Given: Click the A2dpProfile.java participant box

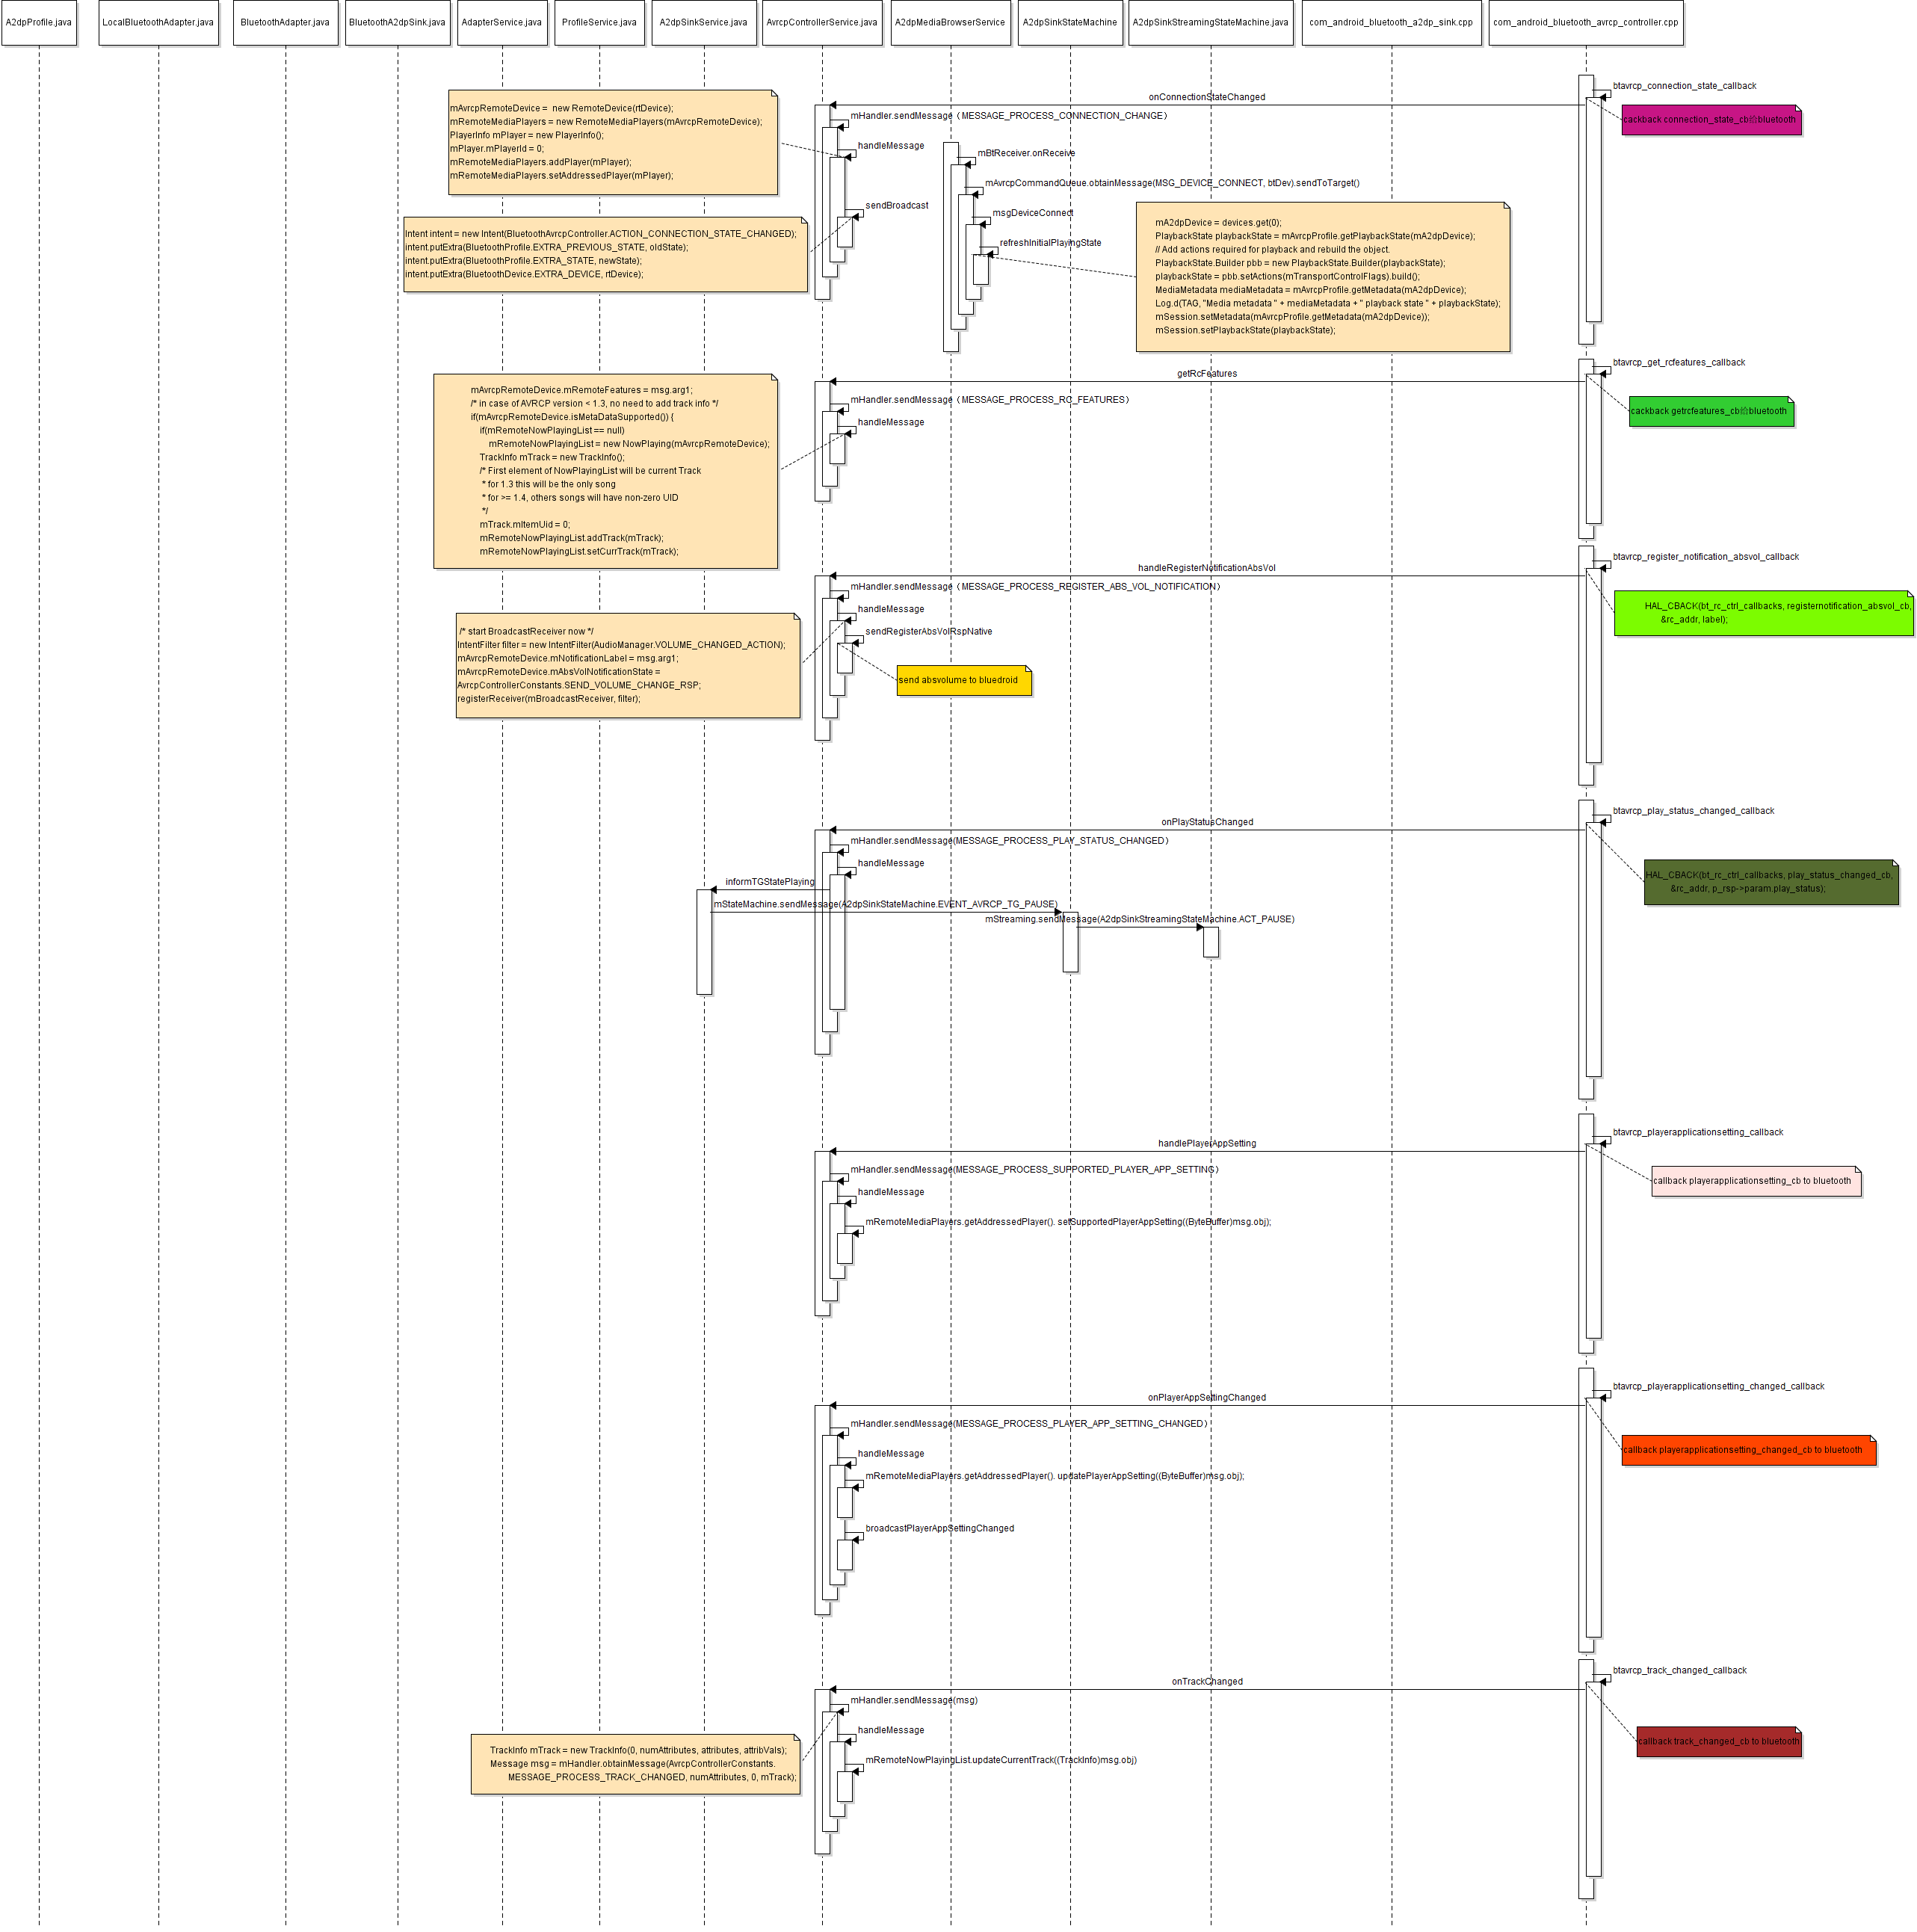Looking at the screenshot, I should pyautogui.click(x=39, y=22).
